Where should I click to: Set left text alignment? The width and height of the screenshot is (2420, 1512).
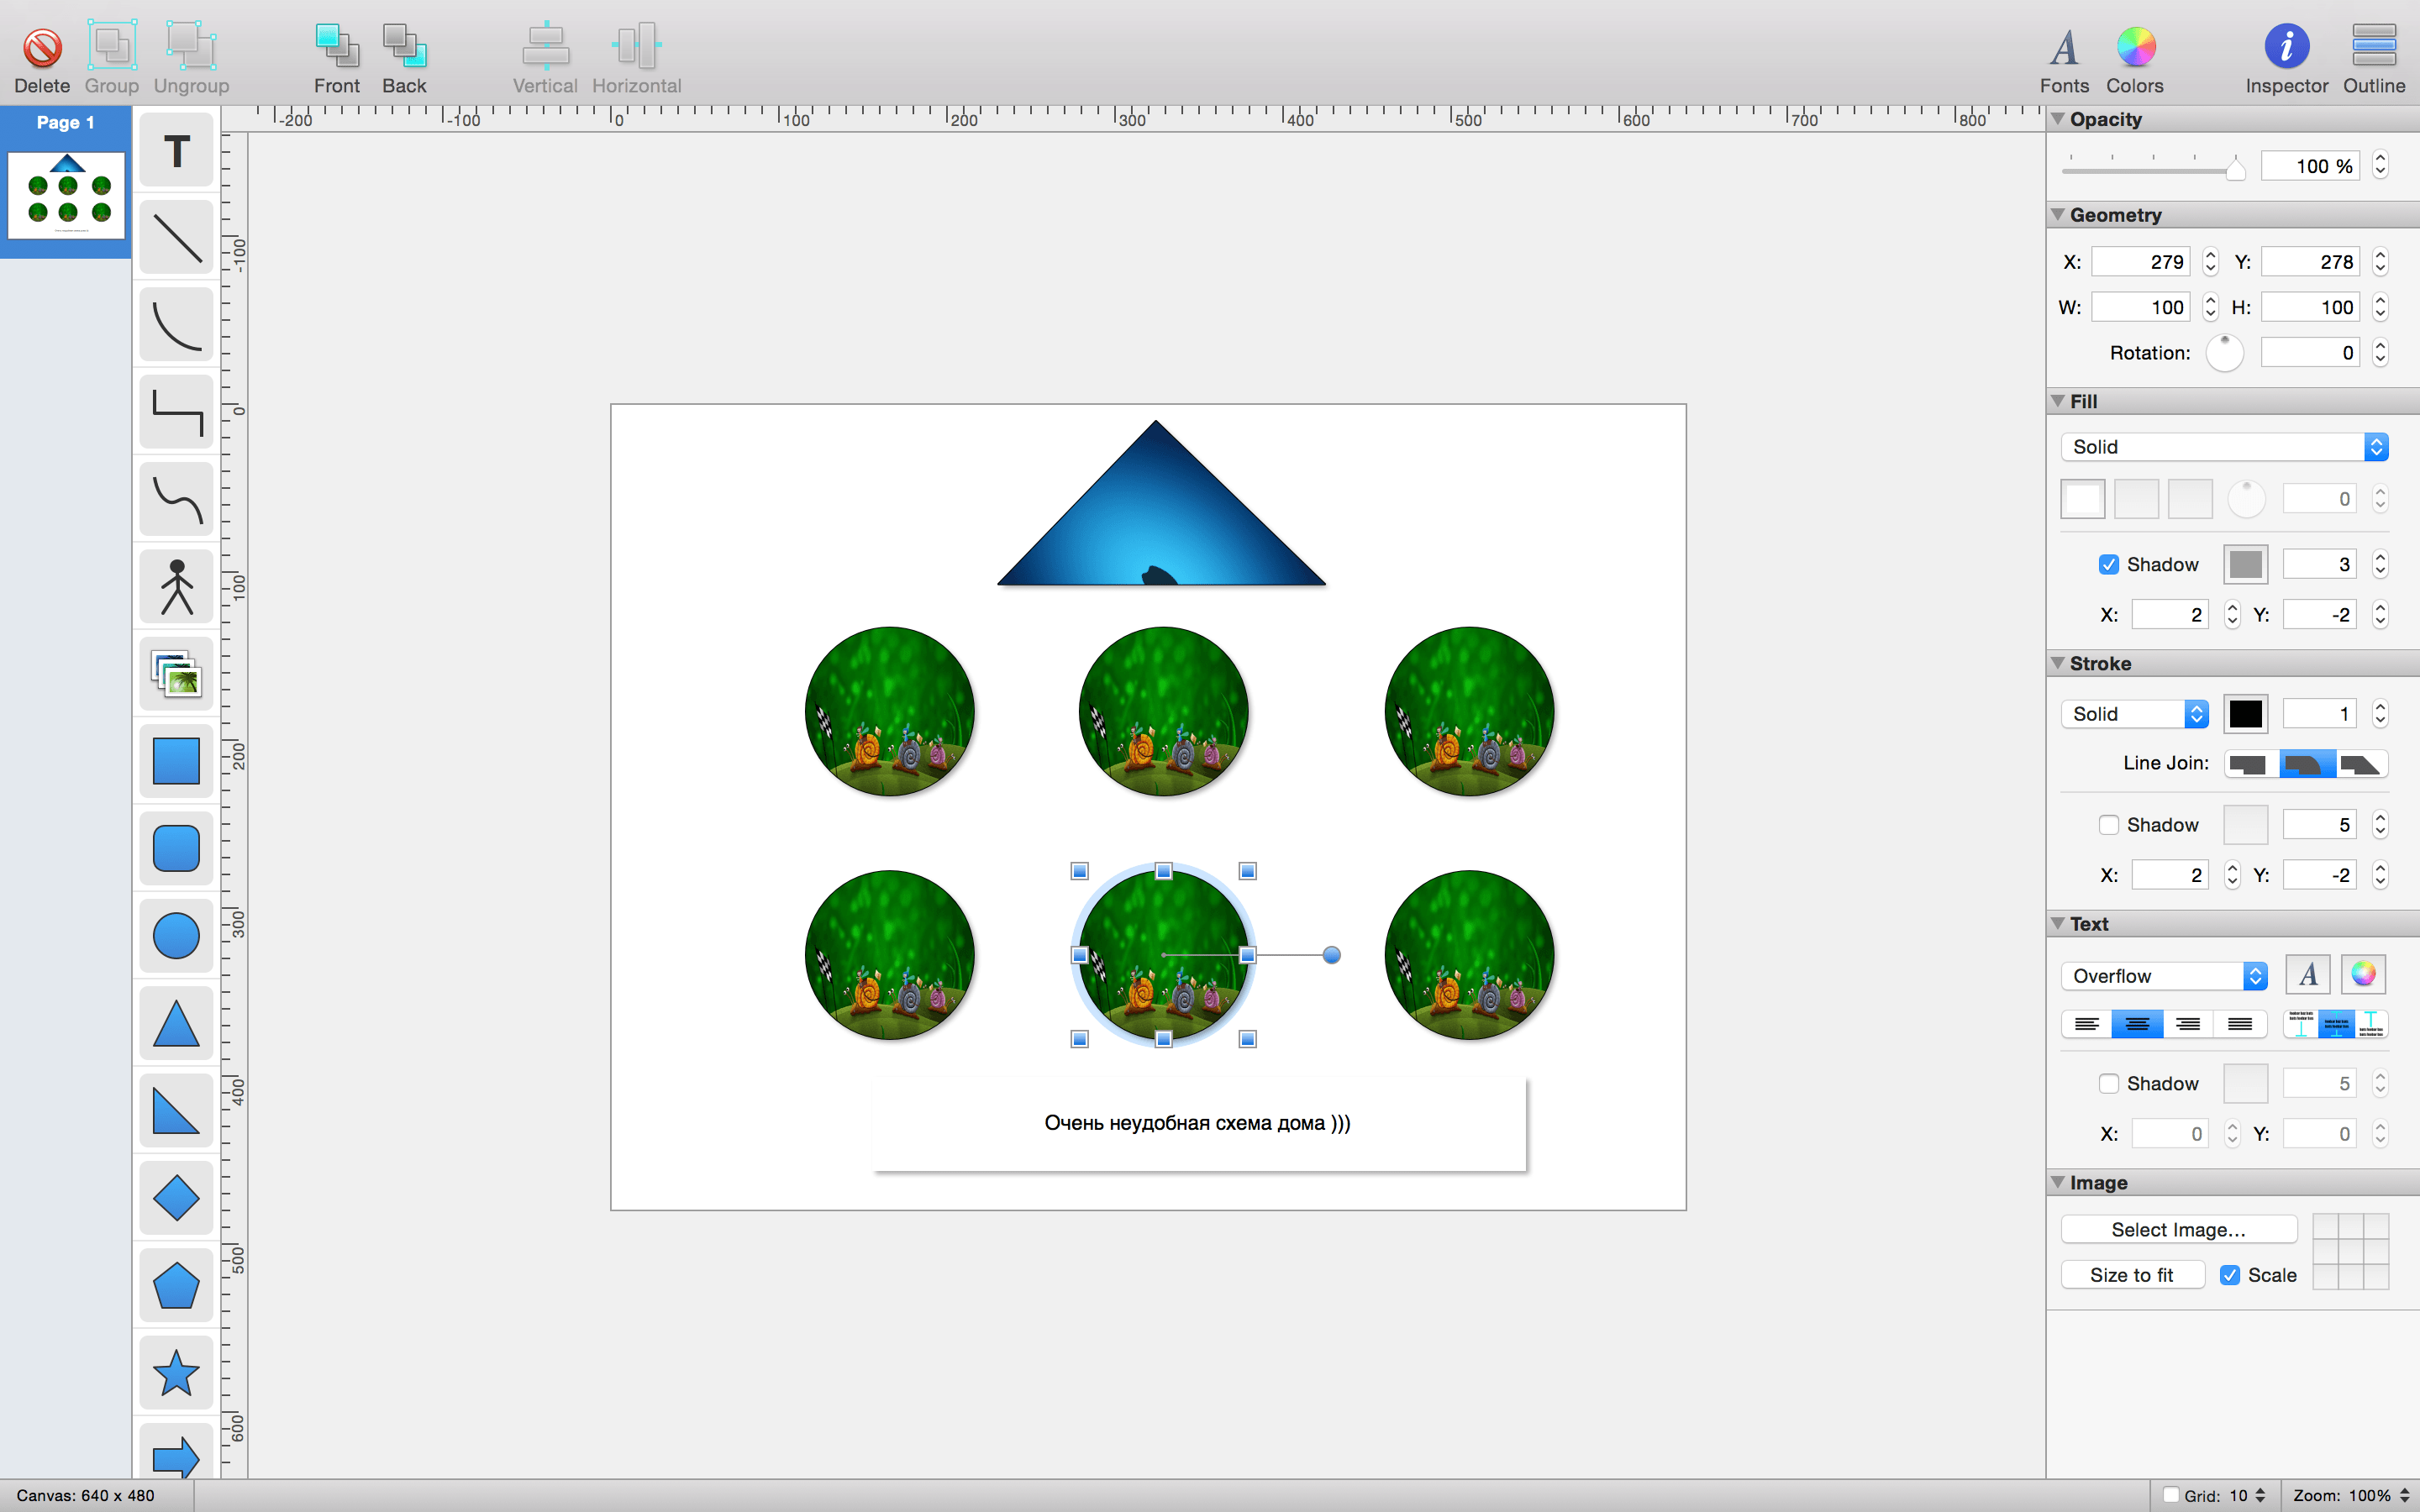point(2087,1024)
